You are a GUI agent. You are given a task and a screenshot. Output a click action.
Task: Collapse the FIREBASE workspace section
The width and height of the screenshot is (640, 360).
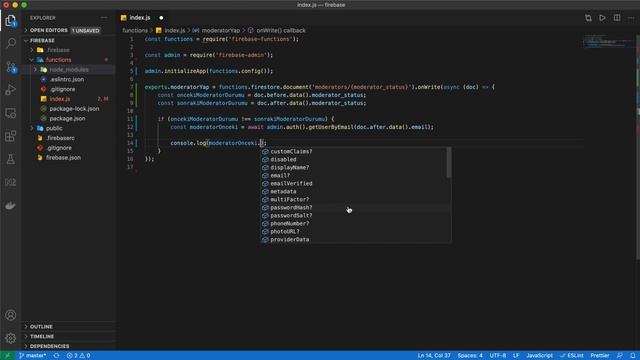tap(69, 40)
